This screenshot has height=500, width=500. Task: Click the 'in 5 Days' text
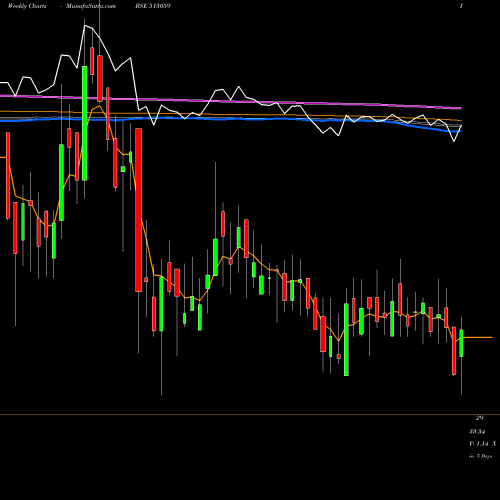click(480, 456)
